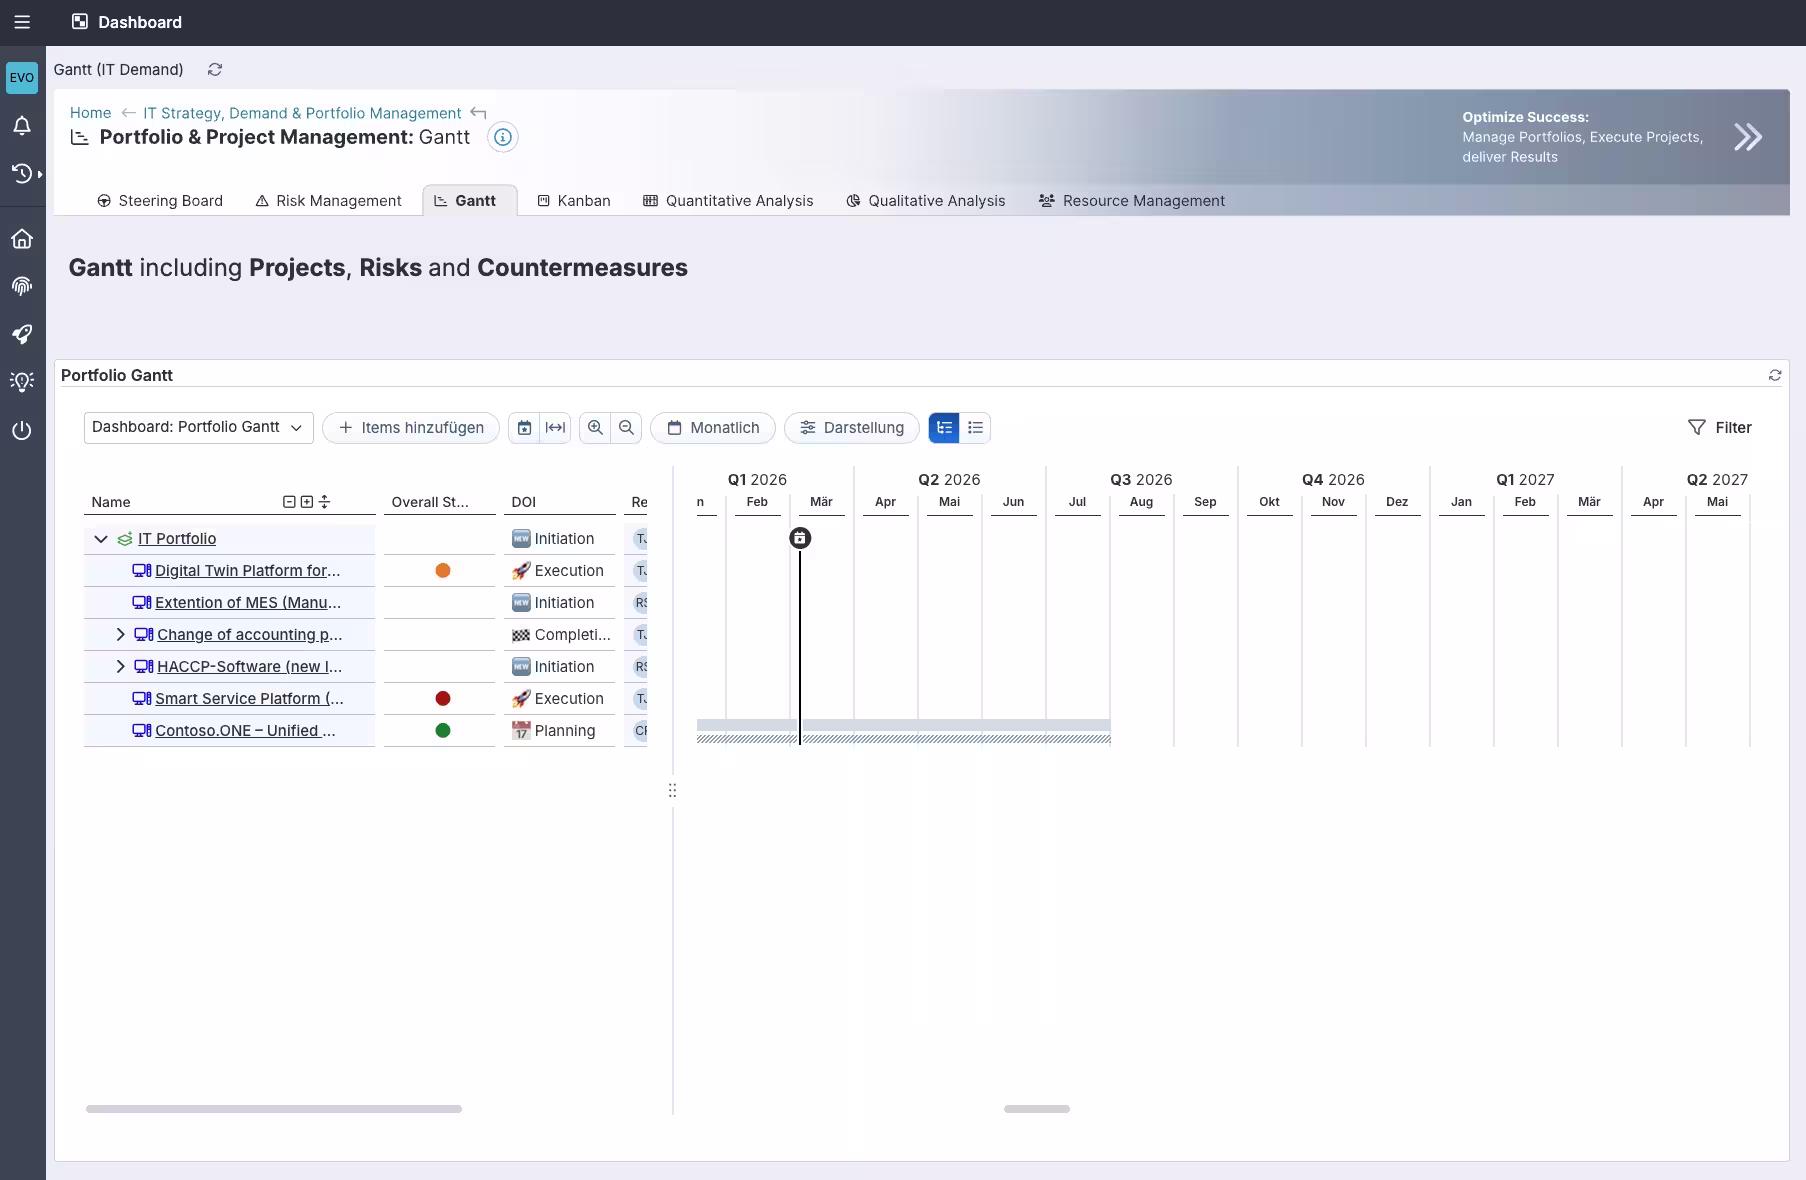
Task: Click the Items hinzufügen button
Action: (410, 427)
